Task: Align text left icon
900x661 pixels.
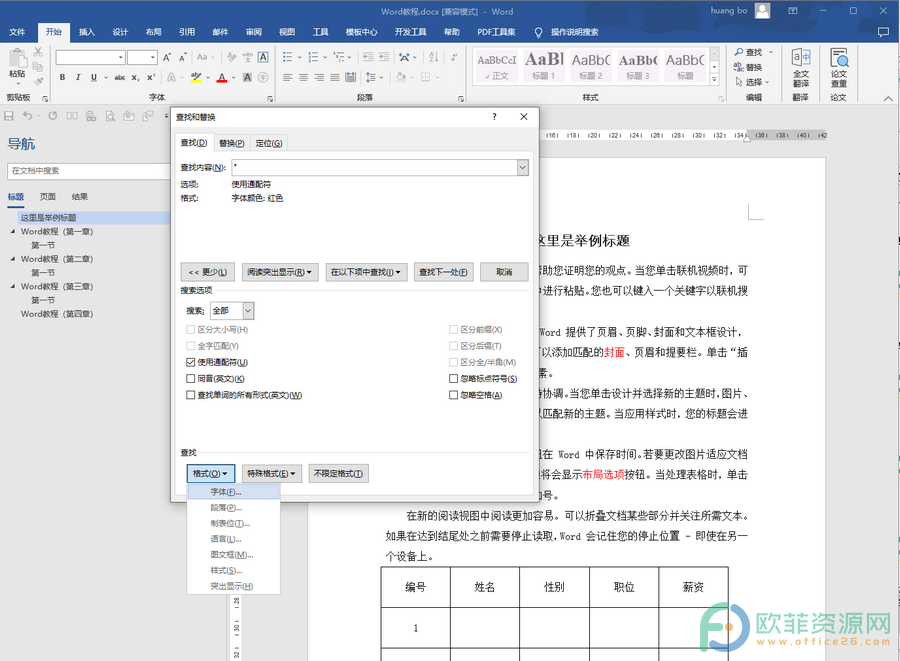Action: point(288,77)
